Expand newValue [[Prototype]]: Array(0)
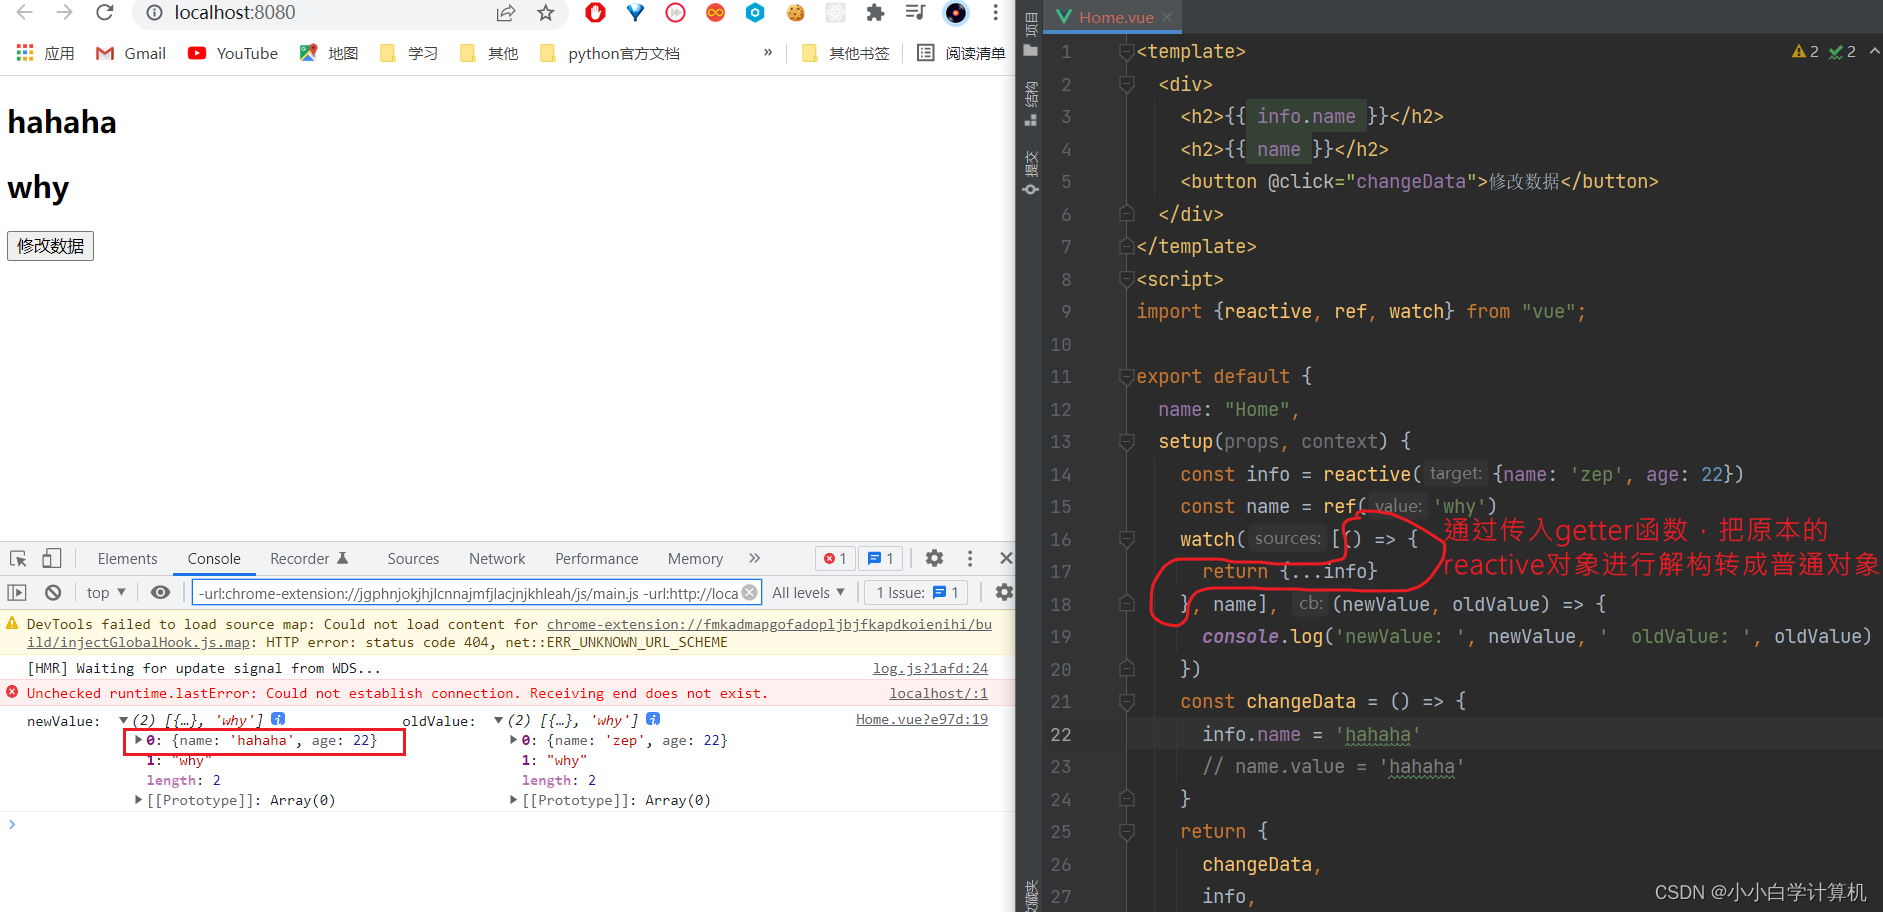This screenshot has height=912, width=1883. [x=138, y=800]
